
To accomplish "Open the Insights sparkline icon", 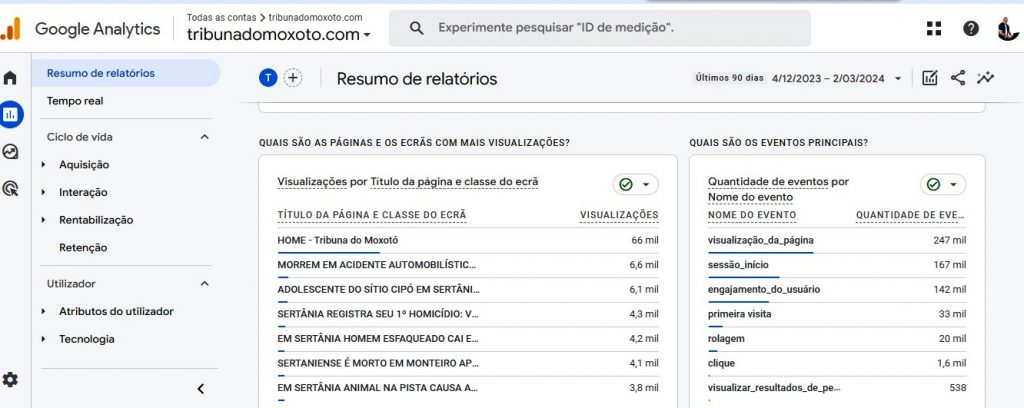I will point(986,78).
